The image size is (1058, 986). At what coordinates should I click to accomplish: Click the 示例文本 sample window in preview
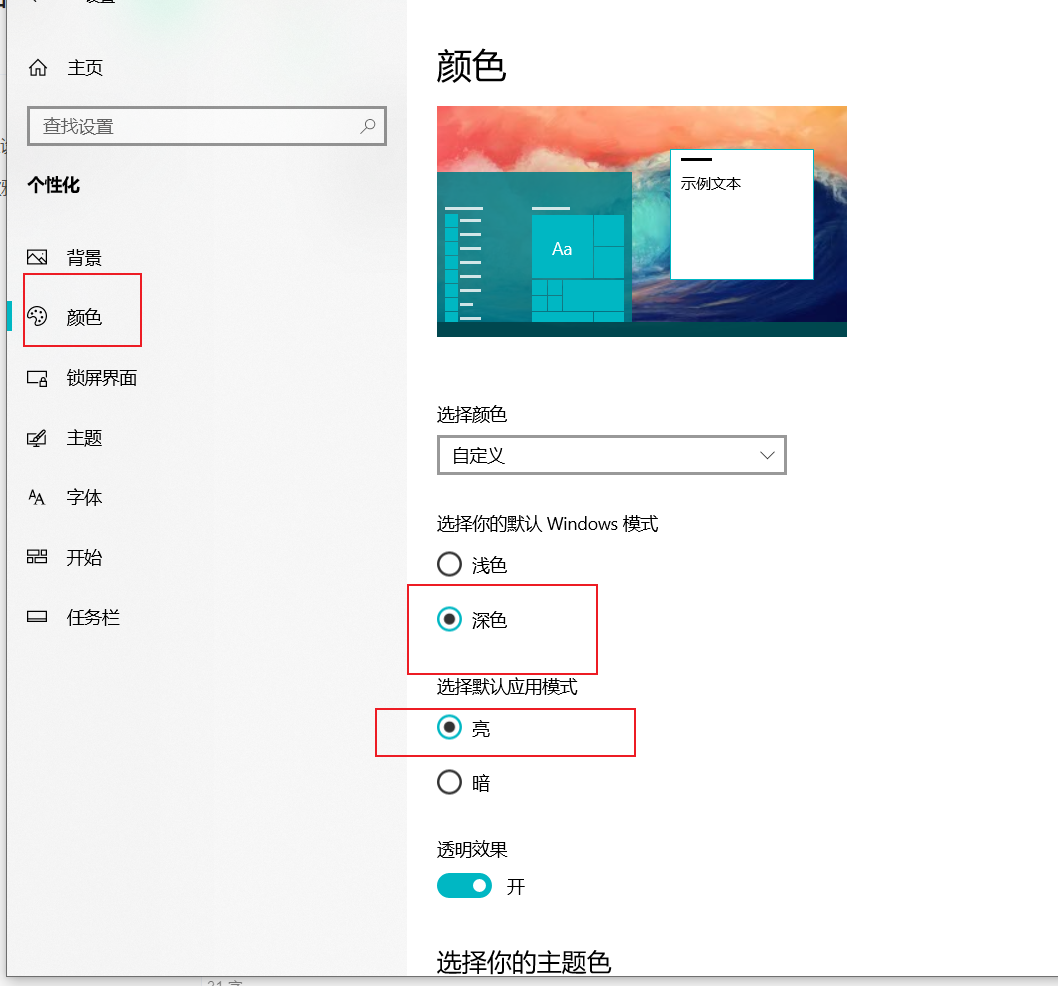click(x=742, y=214)
